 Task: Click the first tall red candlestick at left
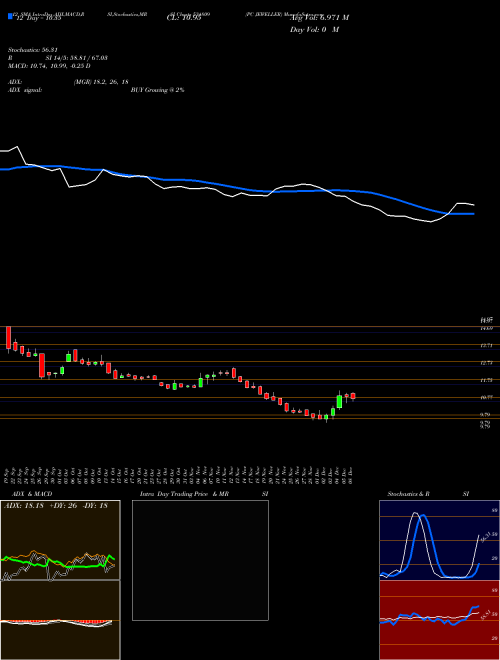pos(8,338)
